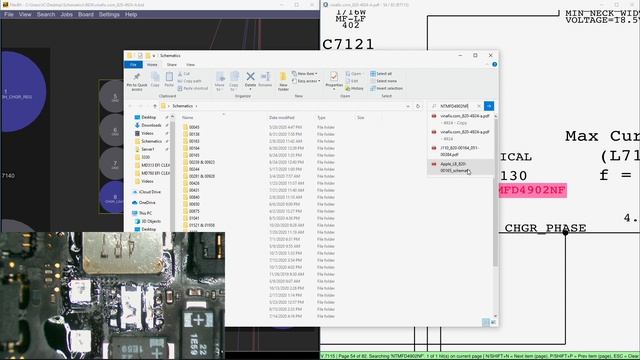Open the Easy access dropdown

306,81
